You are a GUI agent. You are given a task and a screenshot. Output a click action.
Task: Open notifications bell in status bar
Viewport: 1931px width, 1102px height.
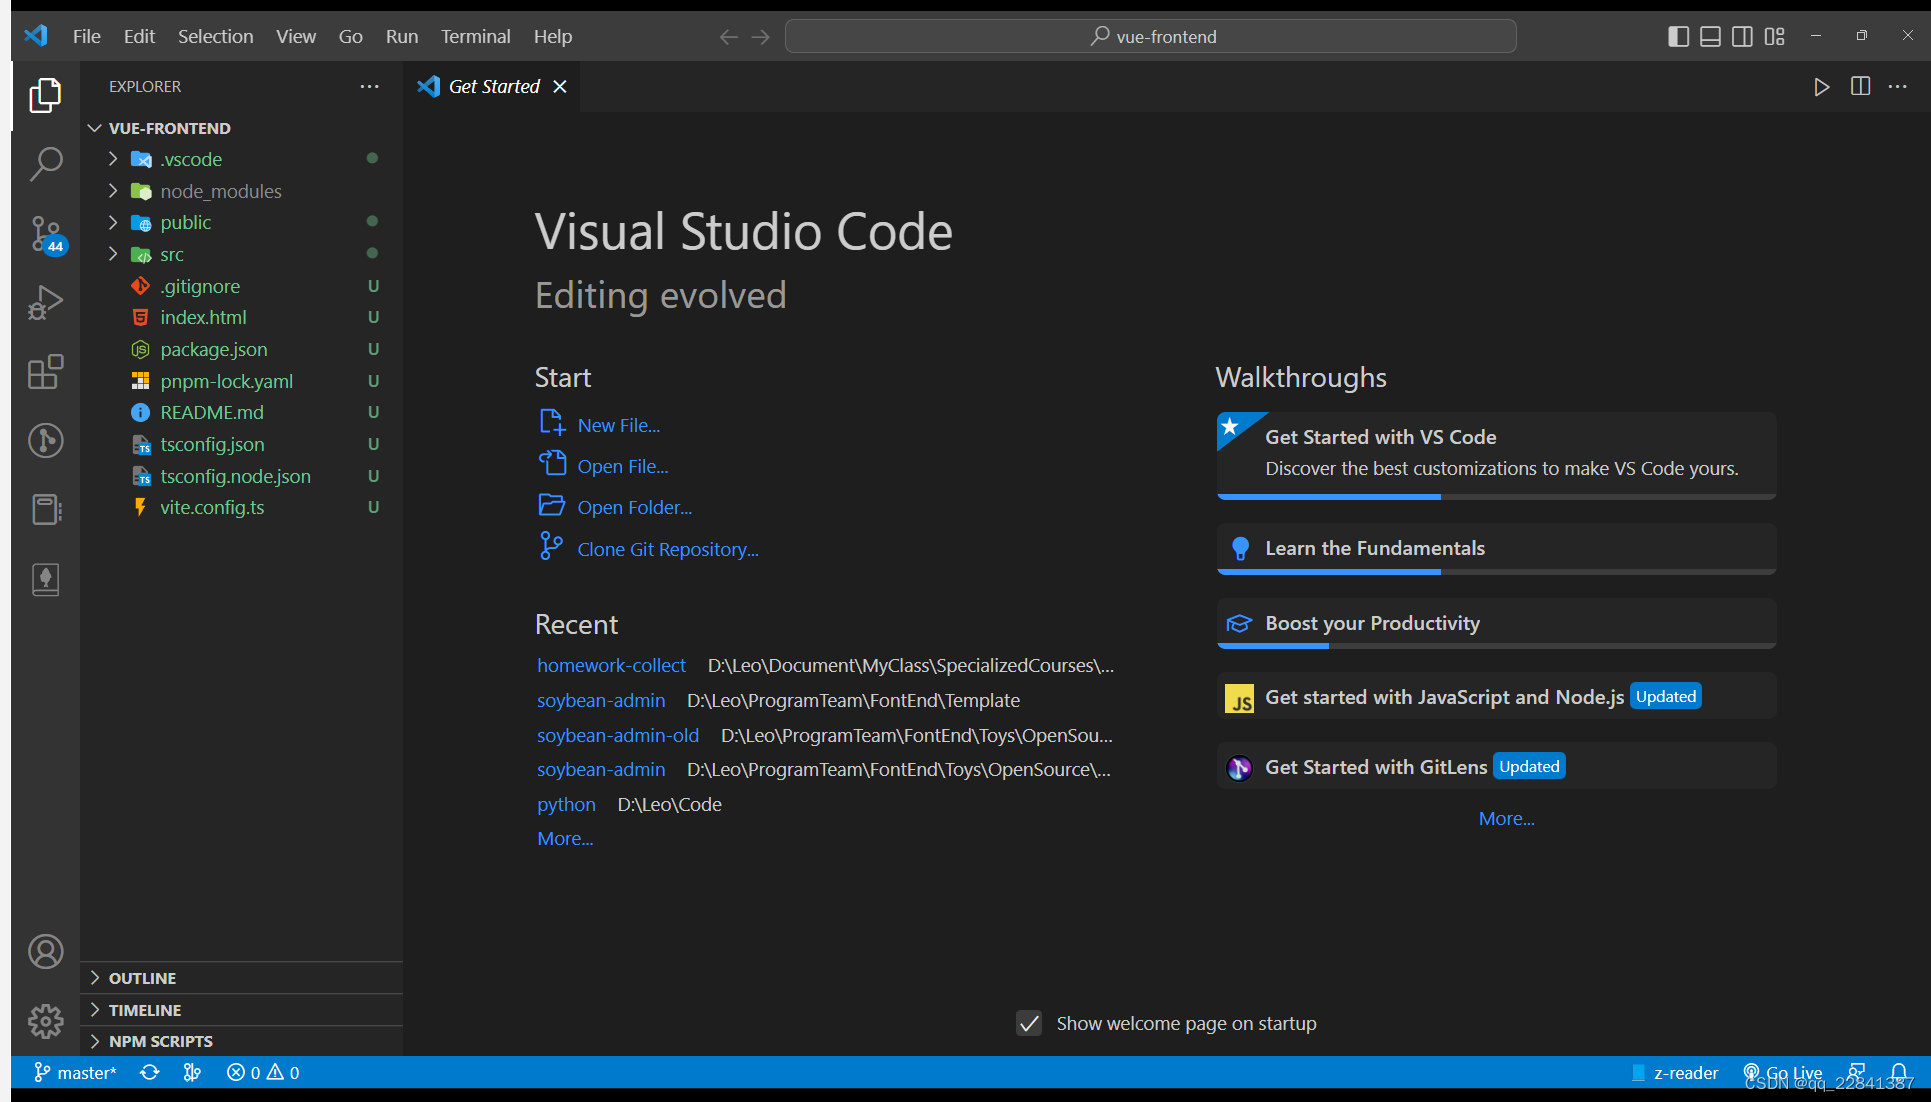(1899, 1073)
